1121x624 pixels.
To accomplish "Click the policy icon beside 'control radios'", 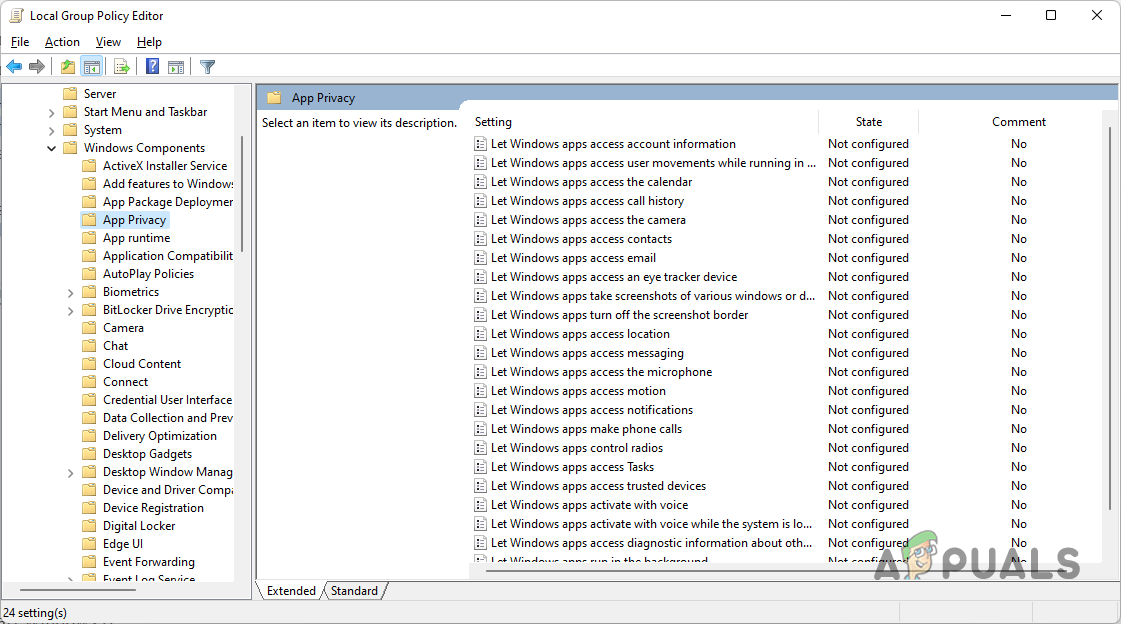I will click(x=480, y=448).
